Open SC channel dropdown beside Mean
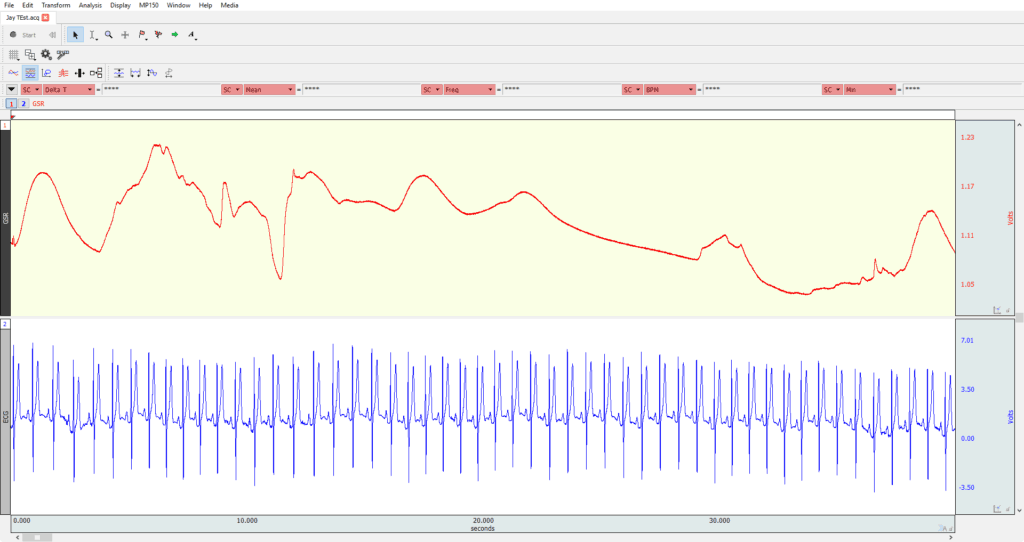Image resolution: width=1024 pixels, height=542 pixels. (x=232, y=89)
